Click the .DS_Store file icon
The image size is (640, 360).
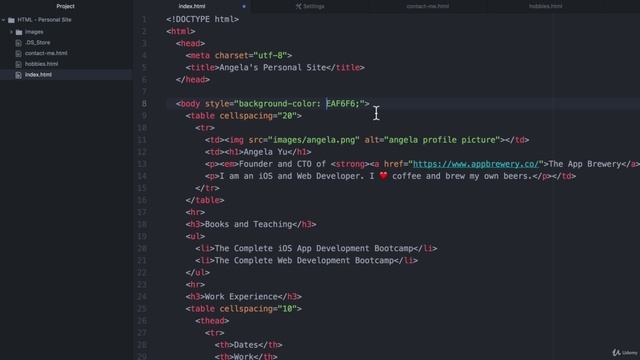18,43
